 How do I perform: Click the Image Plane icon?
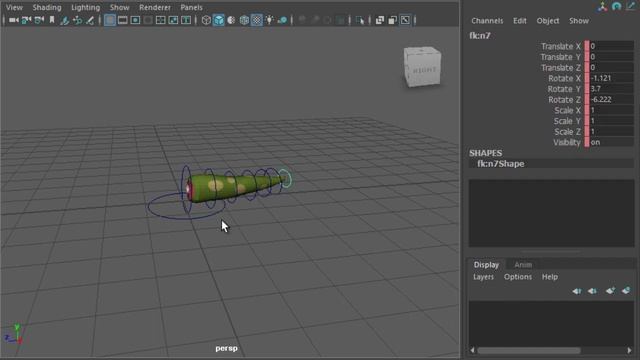64,20
